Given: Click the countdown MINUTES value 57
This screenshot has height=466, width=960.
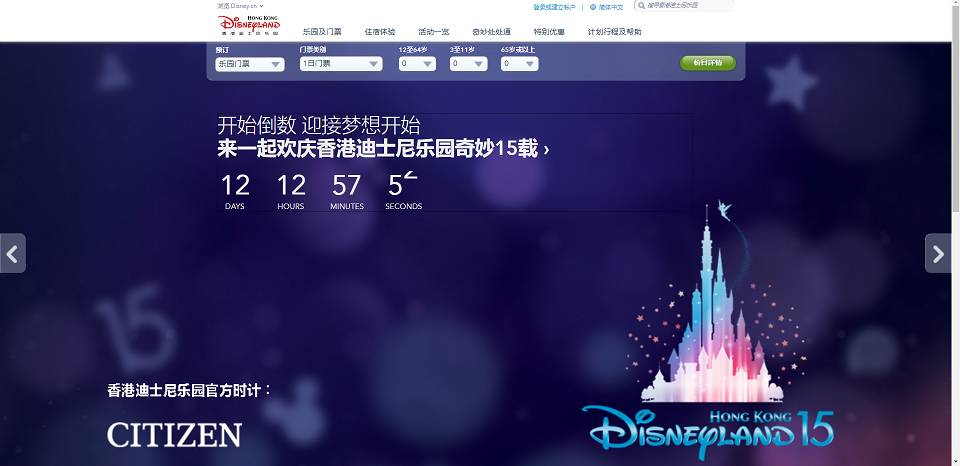Looking at the screenshot, I should pos(347,185).
